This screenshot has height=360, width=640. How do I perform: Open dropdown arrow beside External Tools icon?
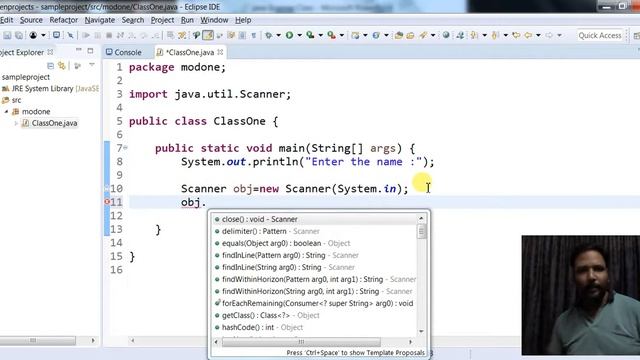pyautogui.click(x=342, y=36)
